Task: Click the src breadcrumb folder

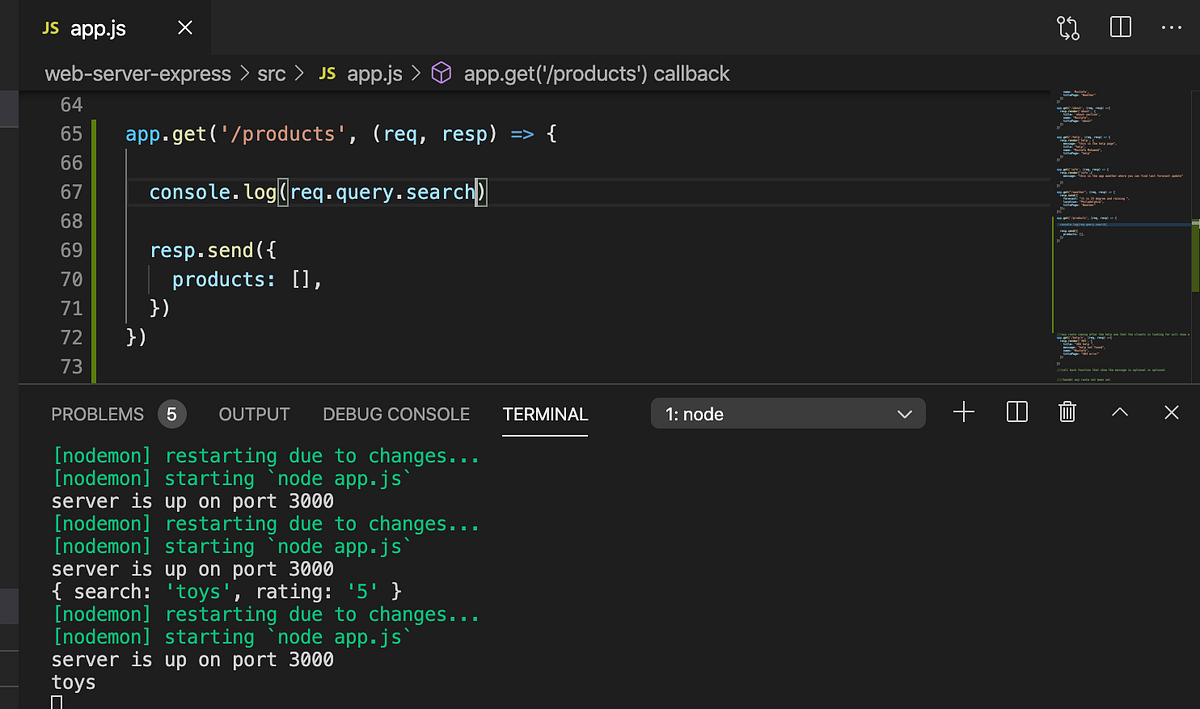Action: click(271, 74)
